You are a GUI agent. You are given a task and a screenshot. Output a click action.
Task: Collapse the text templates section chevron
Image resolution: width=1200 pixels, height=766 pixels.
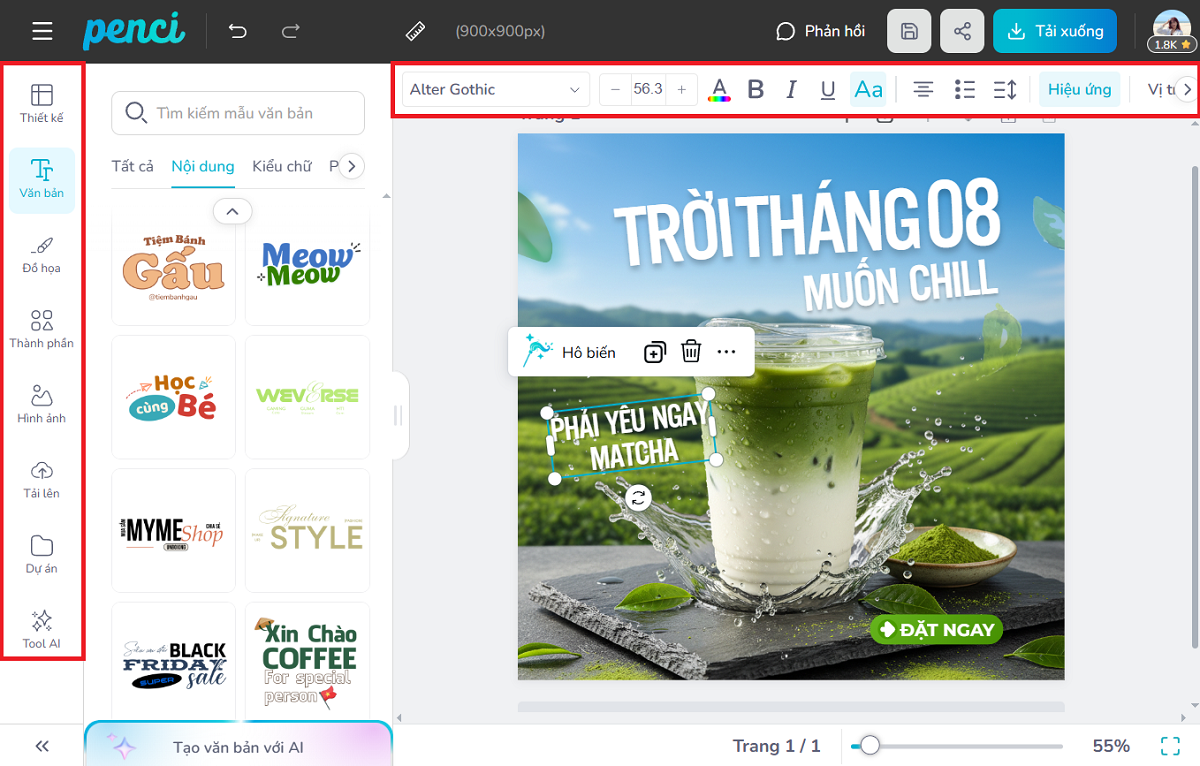232,211
